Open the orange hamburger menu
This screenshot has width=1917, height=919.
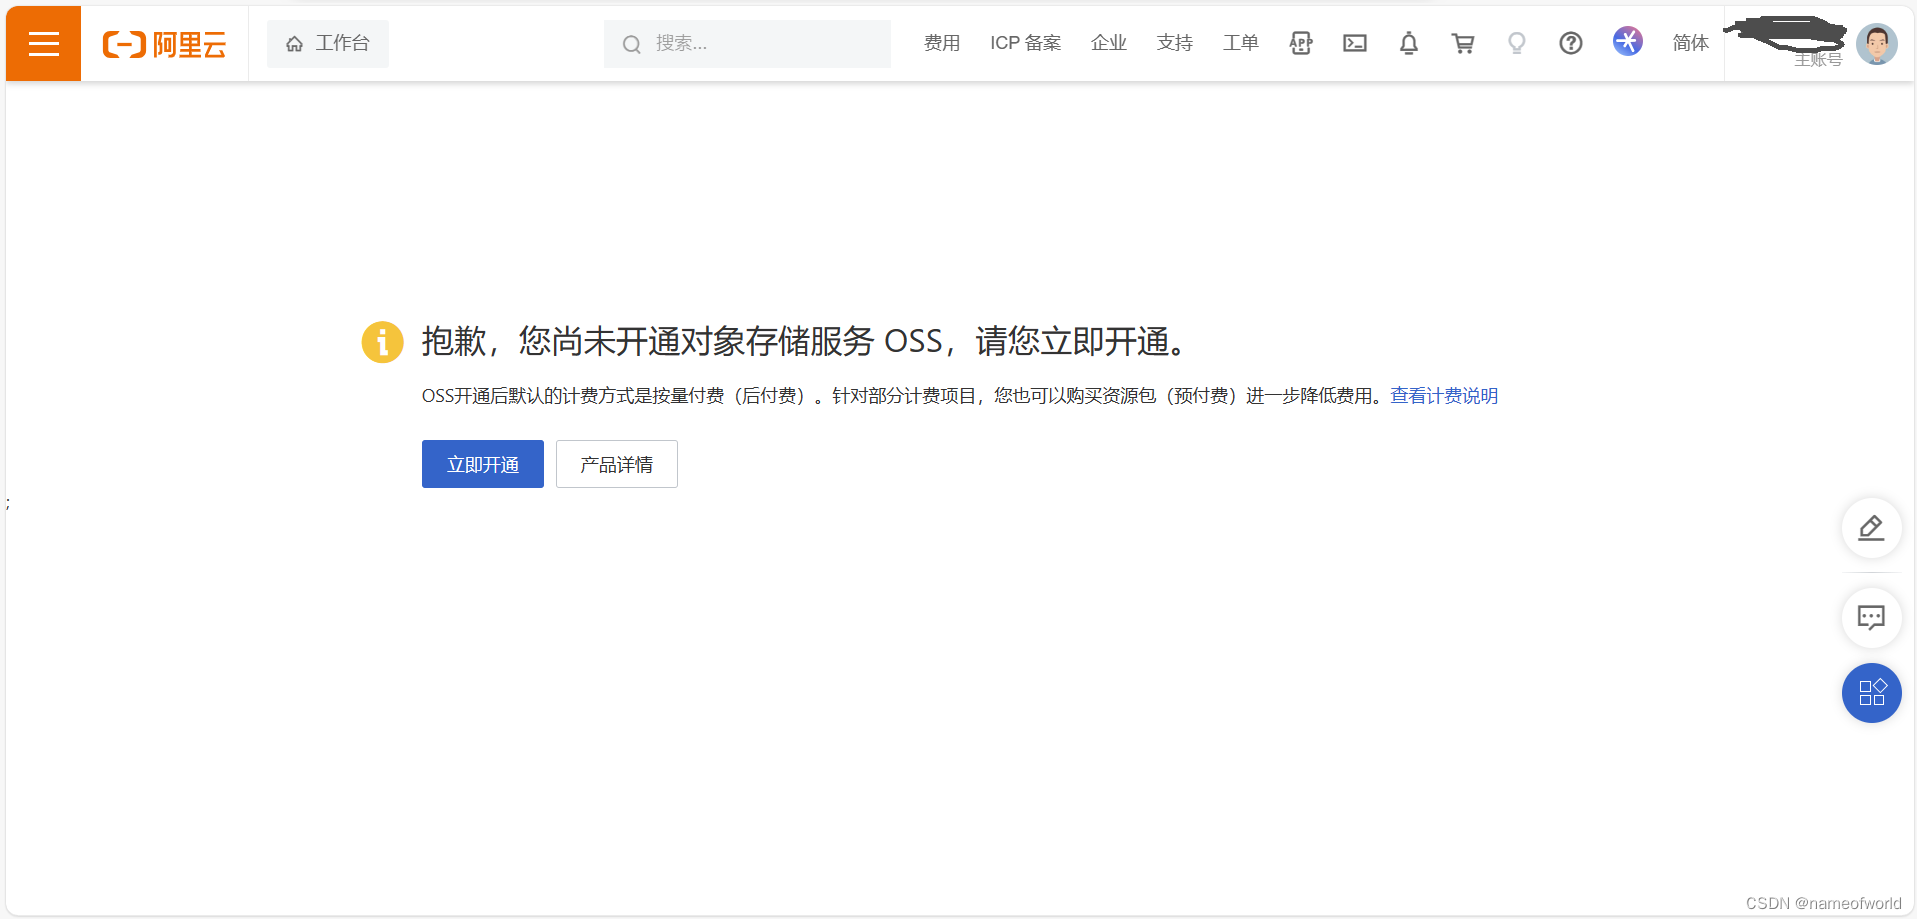coord(43,43)
